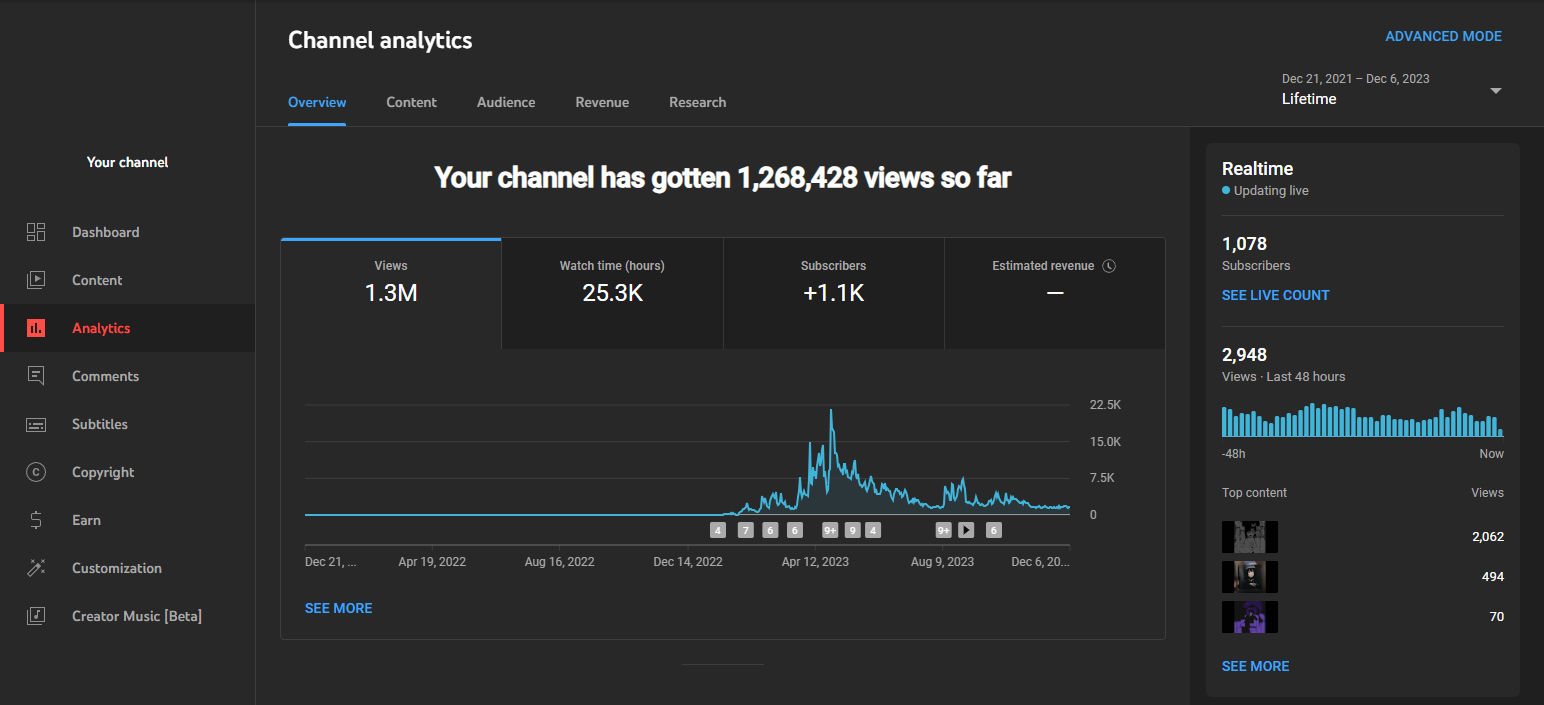Click SEE MORE in the Realtime panel
1544x705 pixels.
(x=1256, y=666)
